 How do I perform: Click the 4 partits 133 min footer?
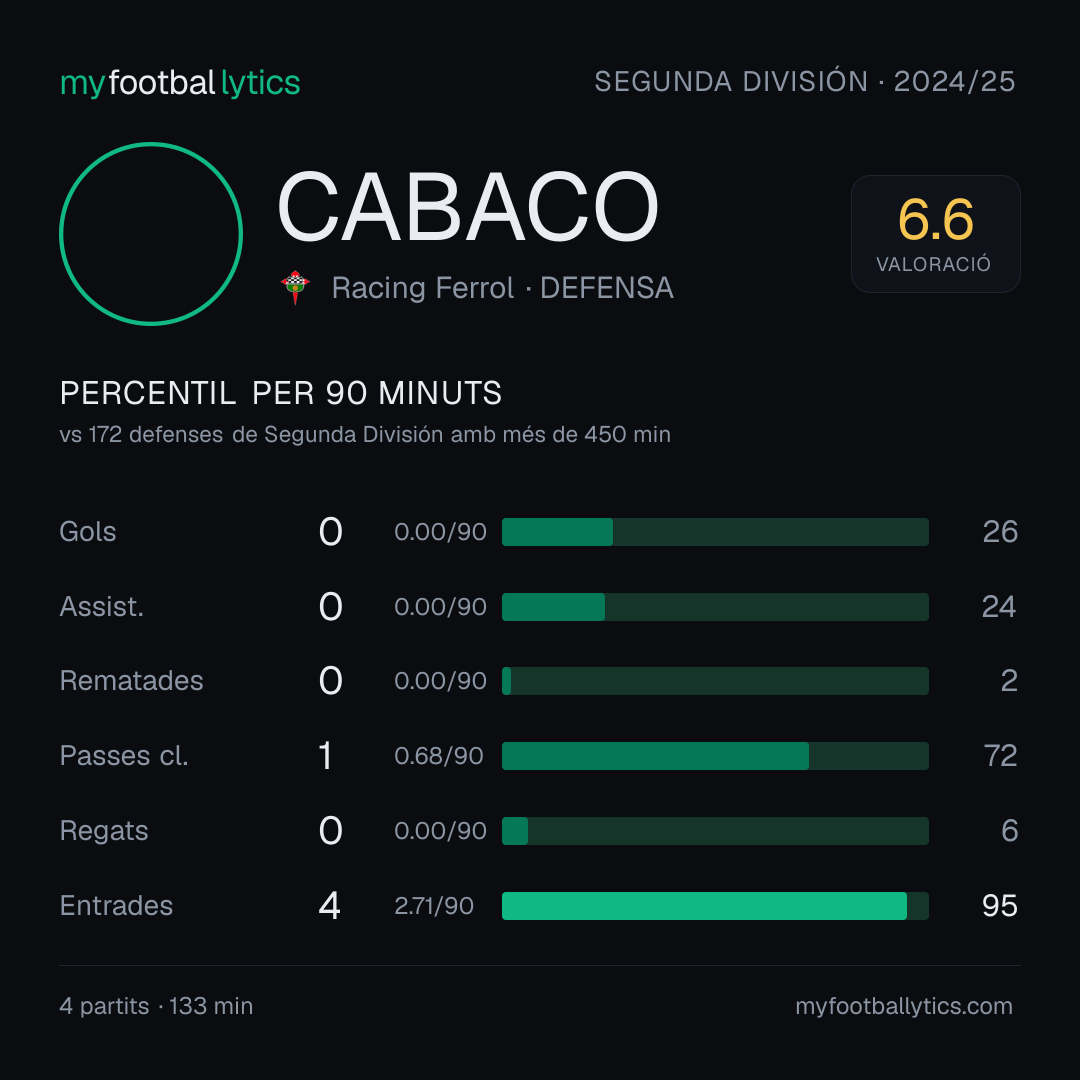pos(156,1006)
